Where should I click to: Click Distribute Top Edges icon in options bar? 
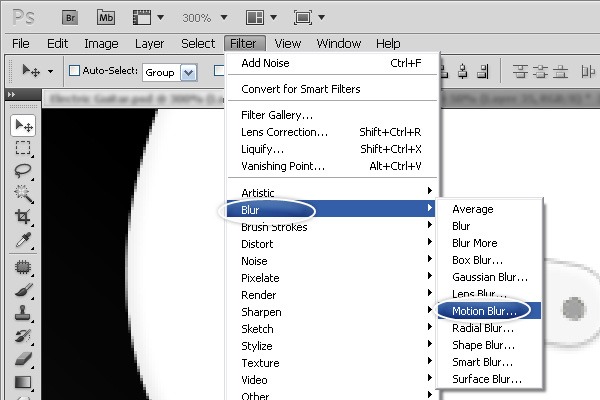520,71
